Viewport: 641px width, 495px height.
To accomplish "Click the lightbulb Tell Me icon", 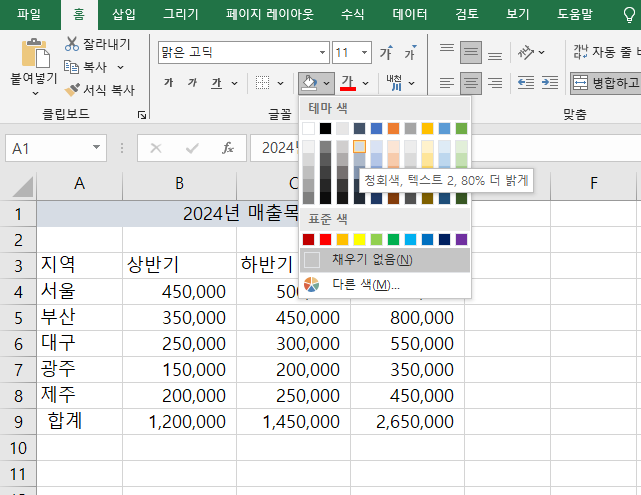I will click(629, 15).
